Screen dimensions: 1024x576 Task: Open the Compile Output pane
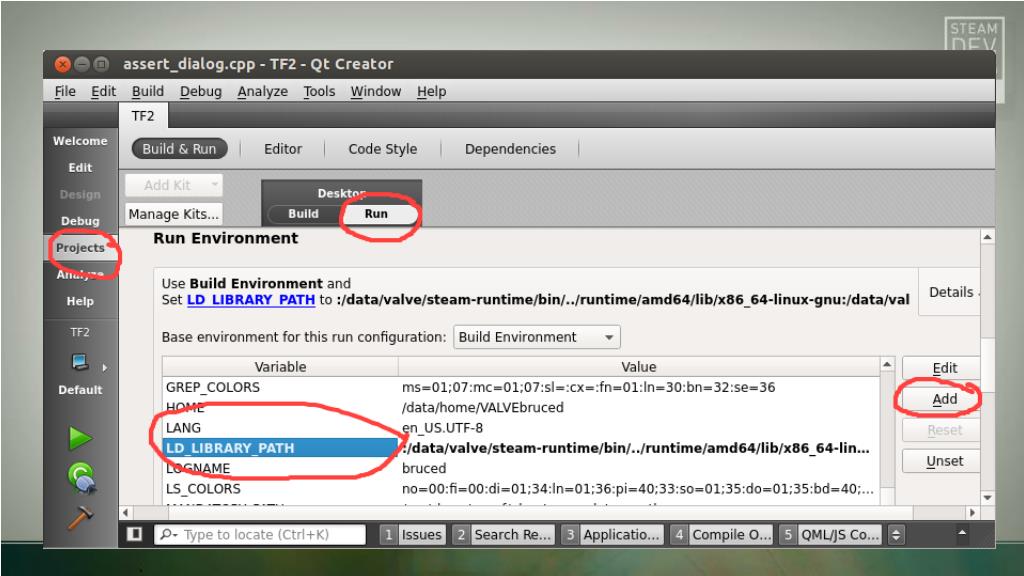point(722,535)
